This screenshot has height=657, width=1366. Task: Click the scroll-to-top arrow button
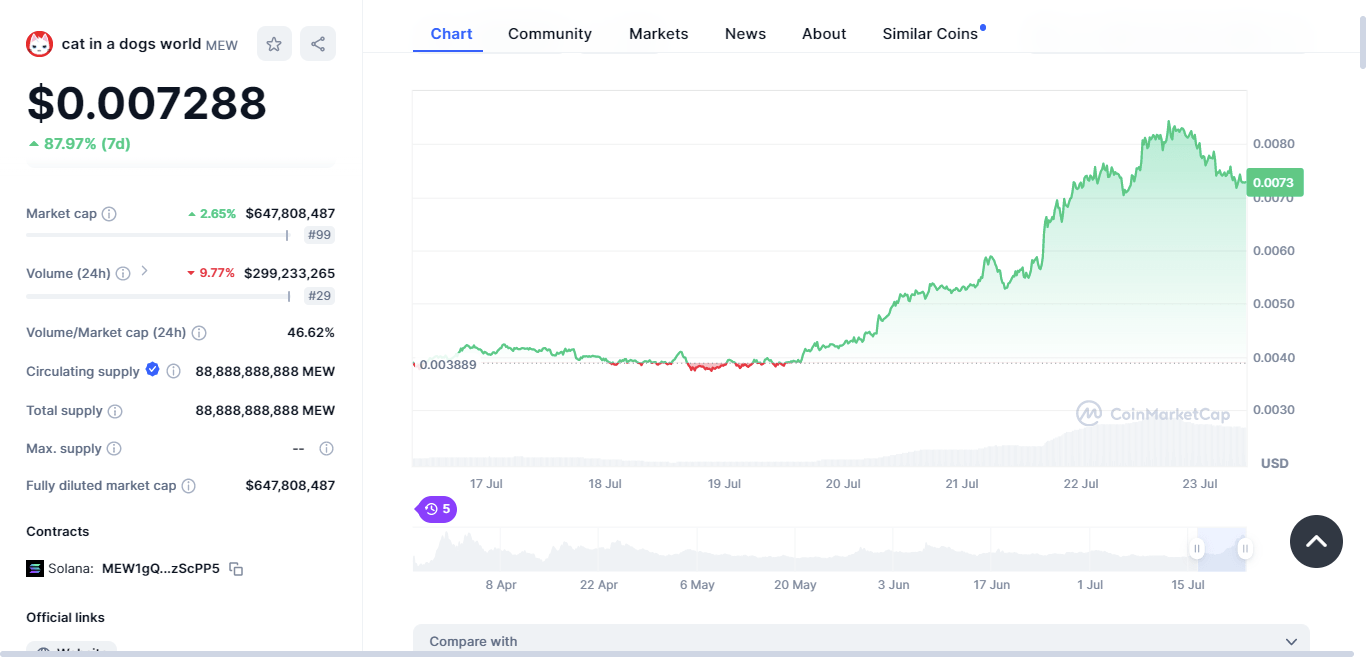[x=1317, y=541]
